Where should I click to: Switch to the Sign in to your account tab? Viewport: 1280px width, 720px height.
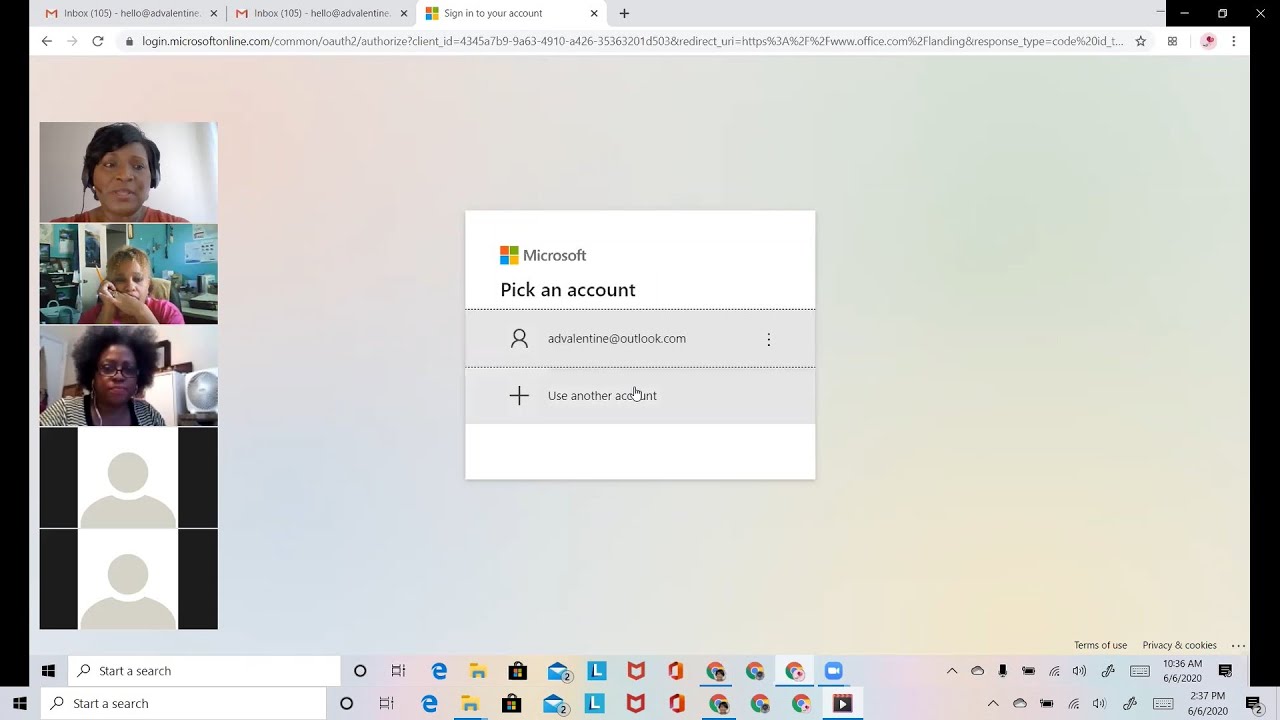click(511, 13)
